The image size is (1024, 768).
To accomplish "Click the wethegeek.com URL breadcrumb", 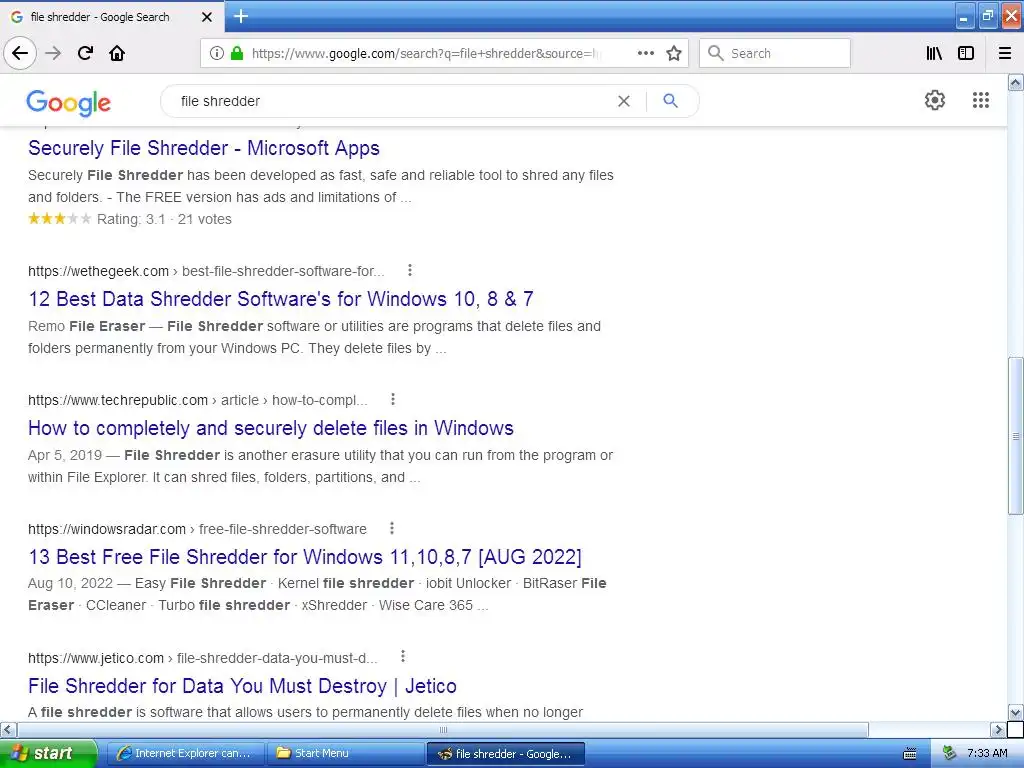I will pyautogui.click(x=206, y=271).
